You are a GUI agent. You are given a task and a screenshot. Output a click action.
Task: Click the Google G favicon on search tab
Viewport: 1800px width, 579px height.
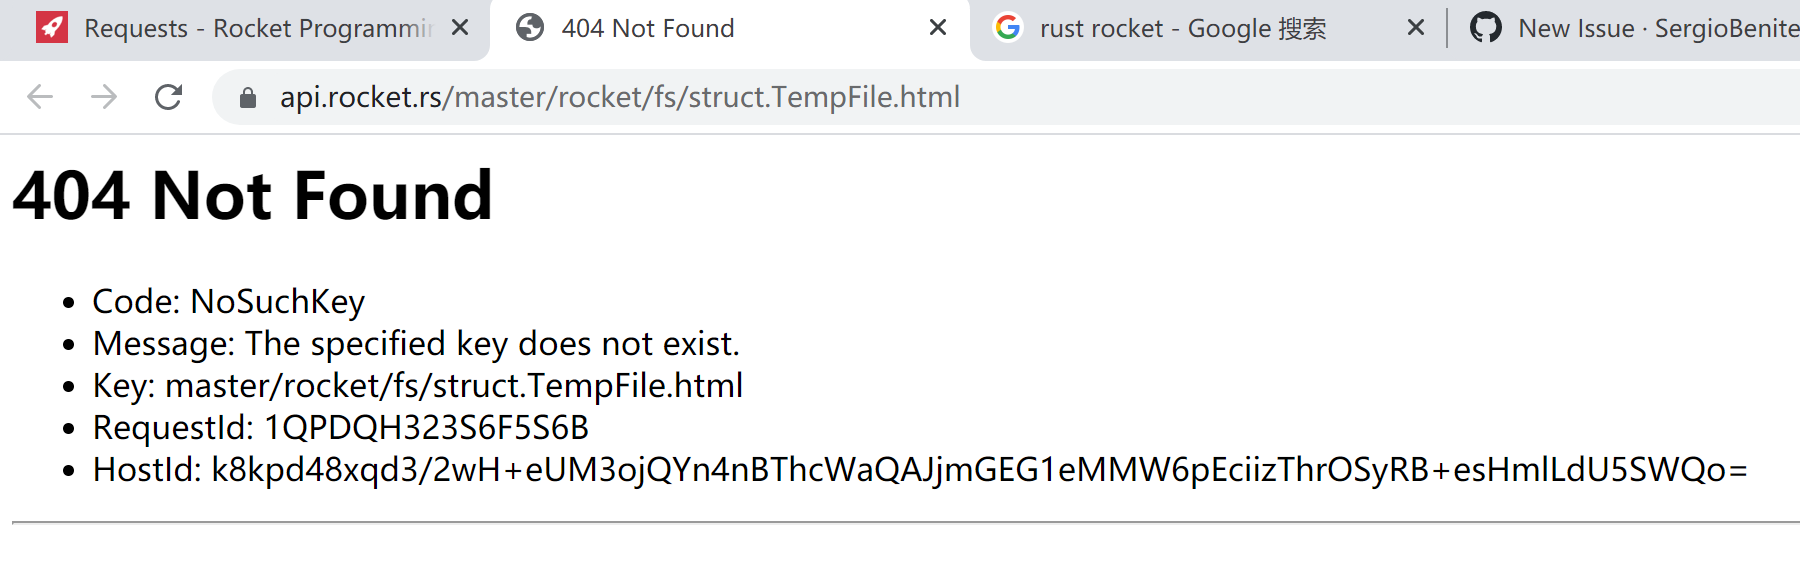[x=1007, y=27]
